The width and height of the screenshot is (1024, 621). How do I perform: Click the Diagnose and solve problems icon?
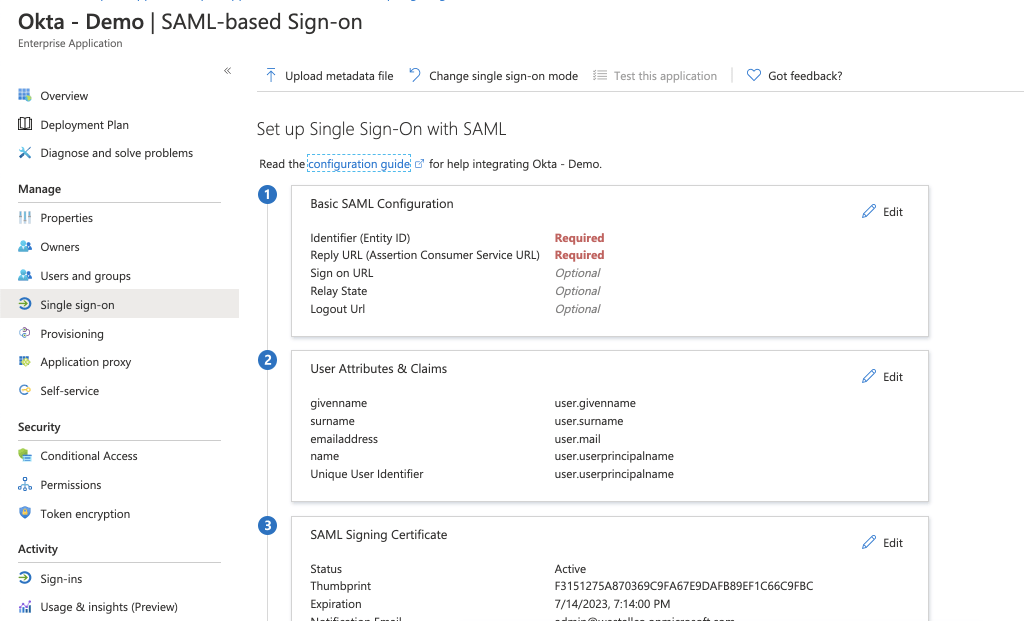click(25, 153)
